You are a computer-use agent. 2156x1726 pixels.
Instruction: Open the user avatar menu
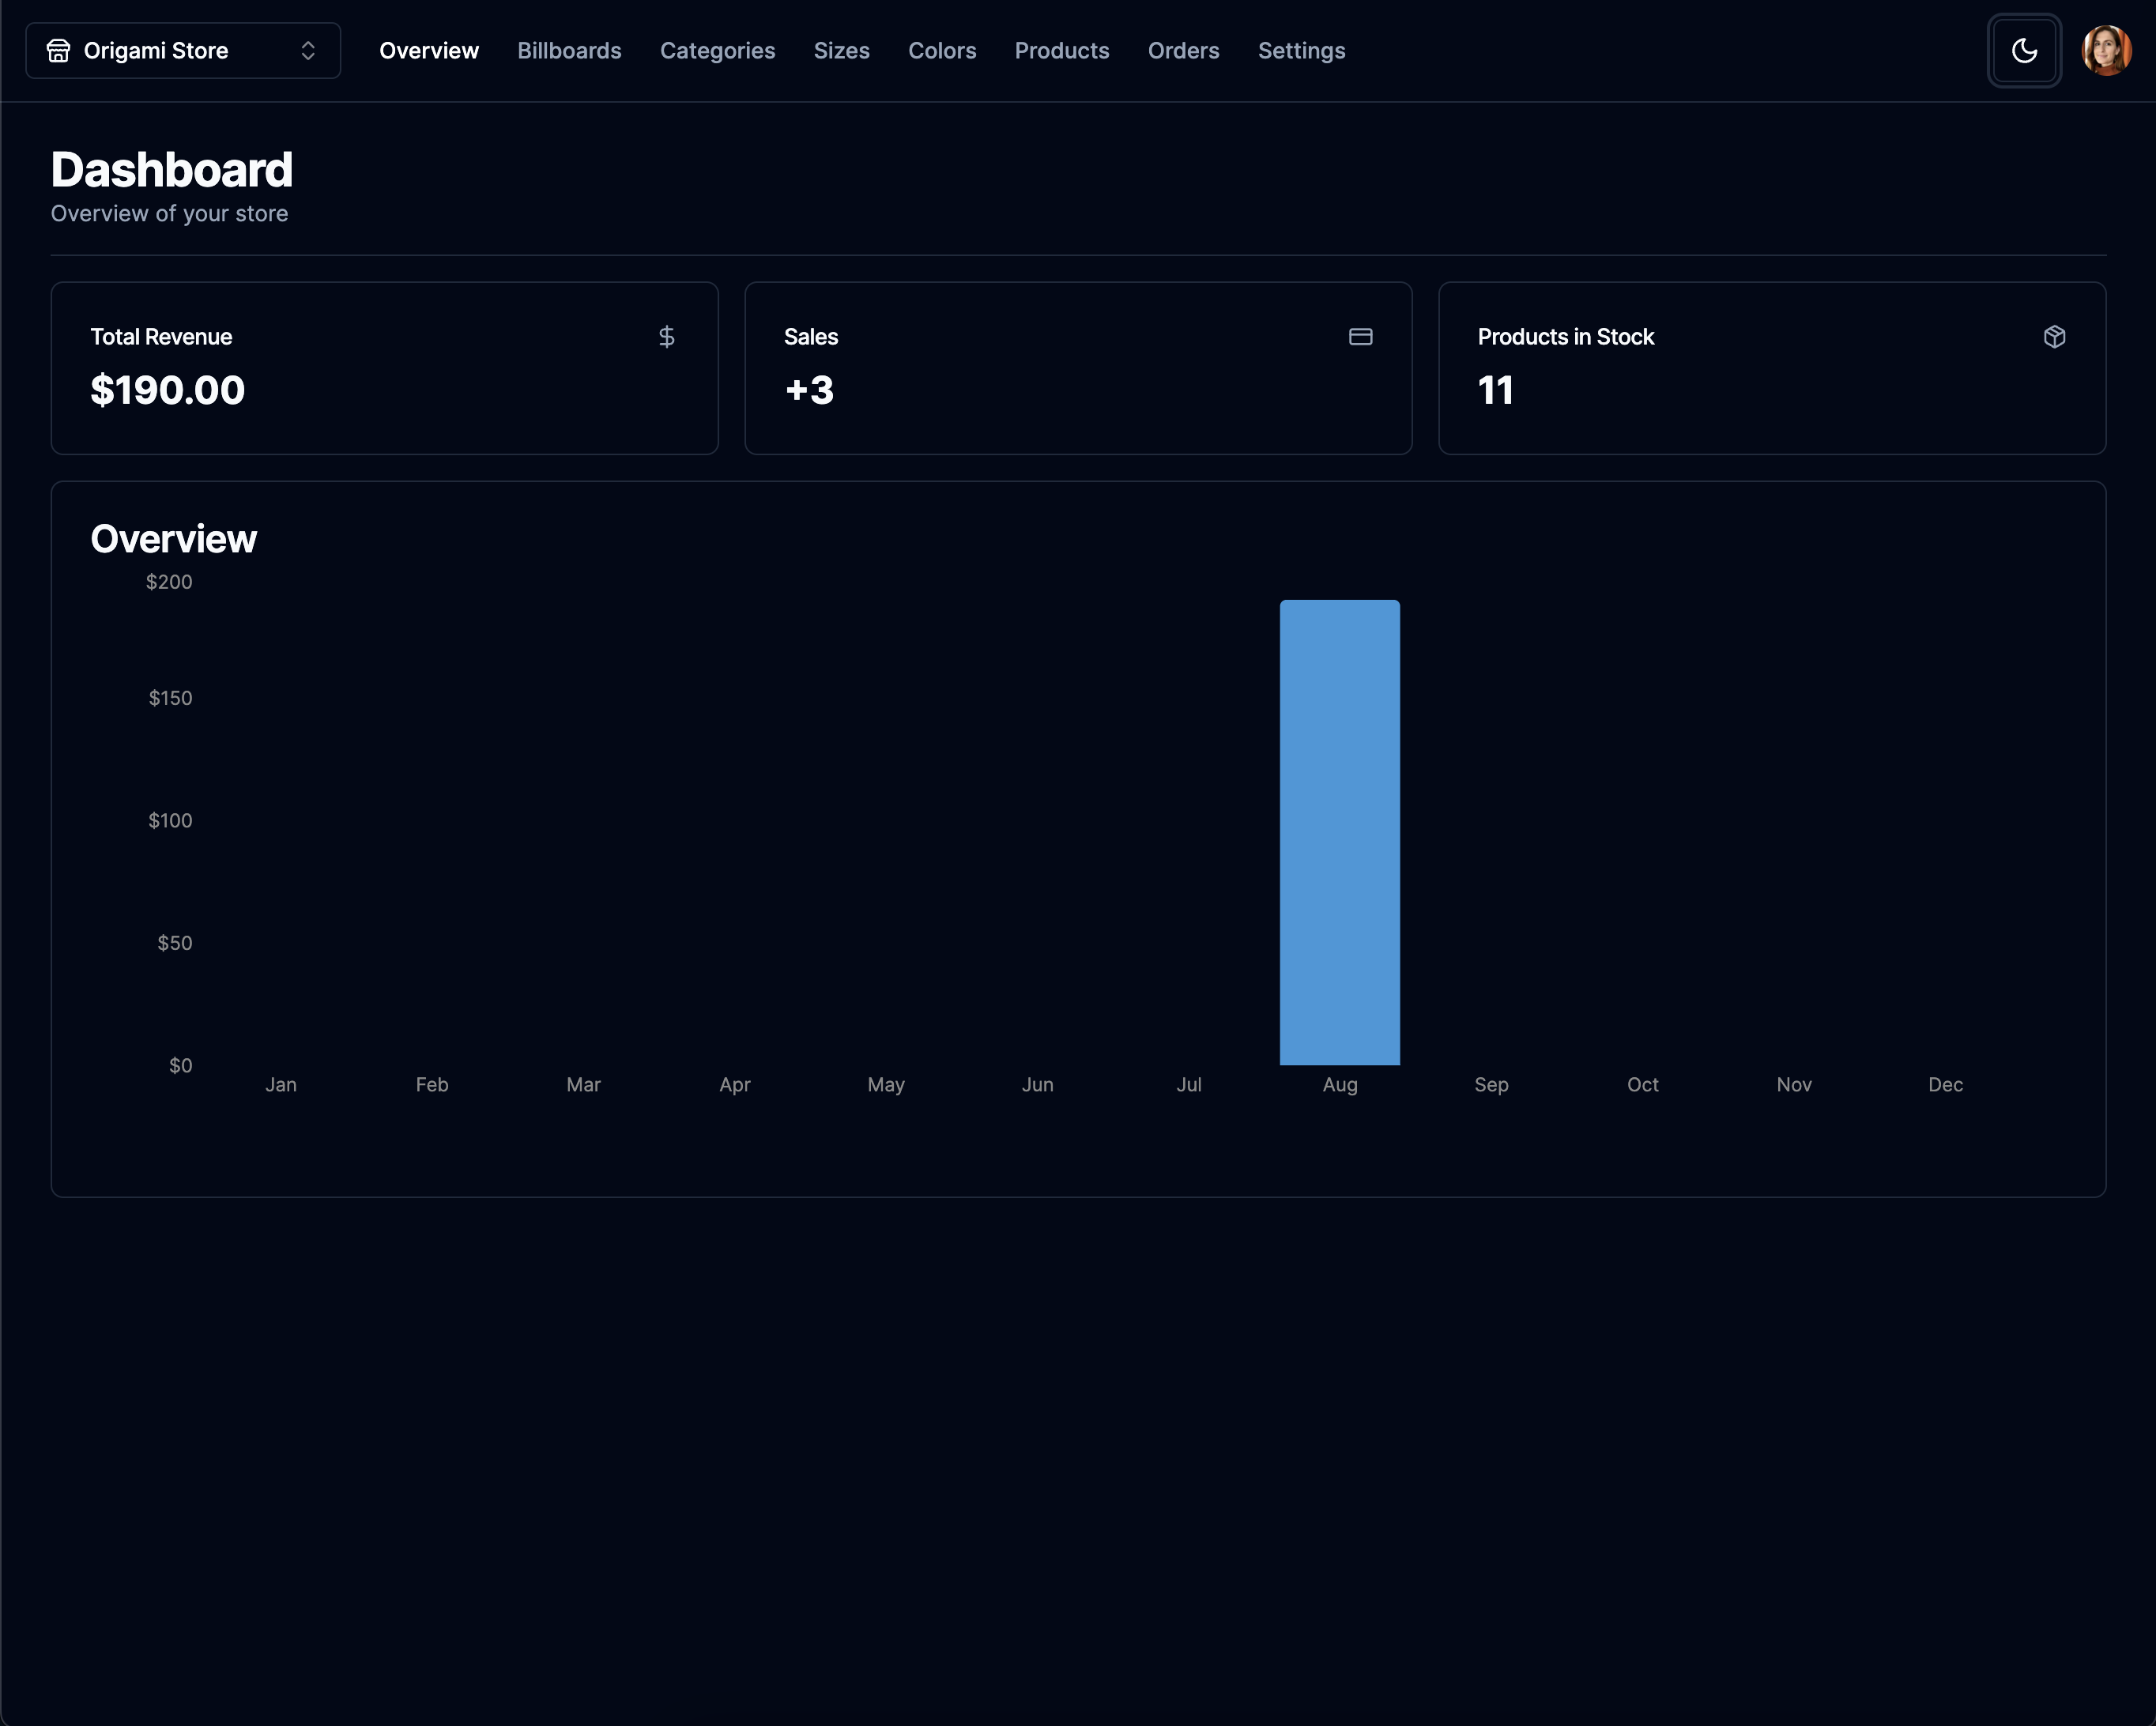point(2106,51)
